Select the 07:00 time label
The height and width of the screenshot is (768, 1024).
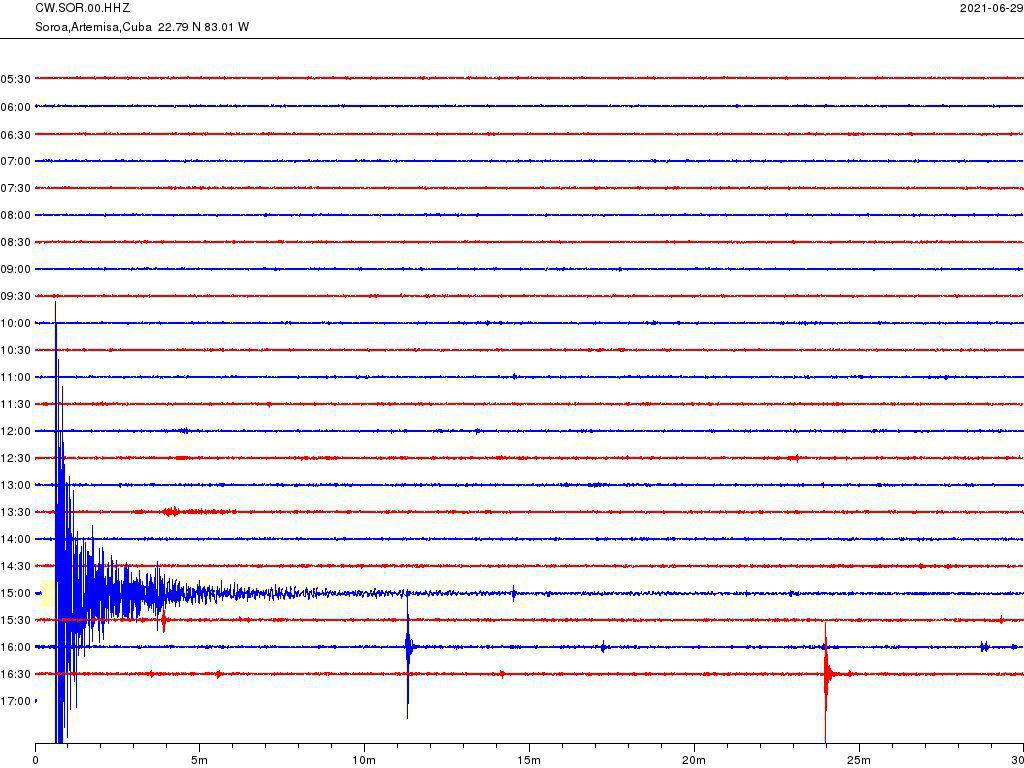[16, 161]
